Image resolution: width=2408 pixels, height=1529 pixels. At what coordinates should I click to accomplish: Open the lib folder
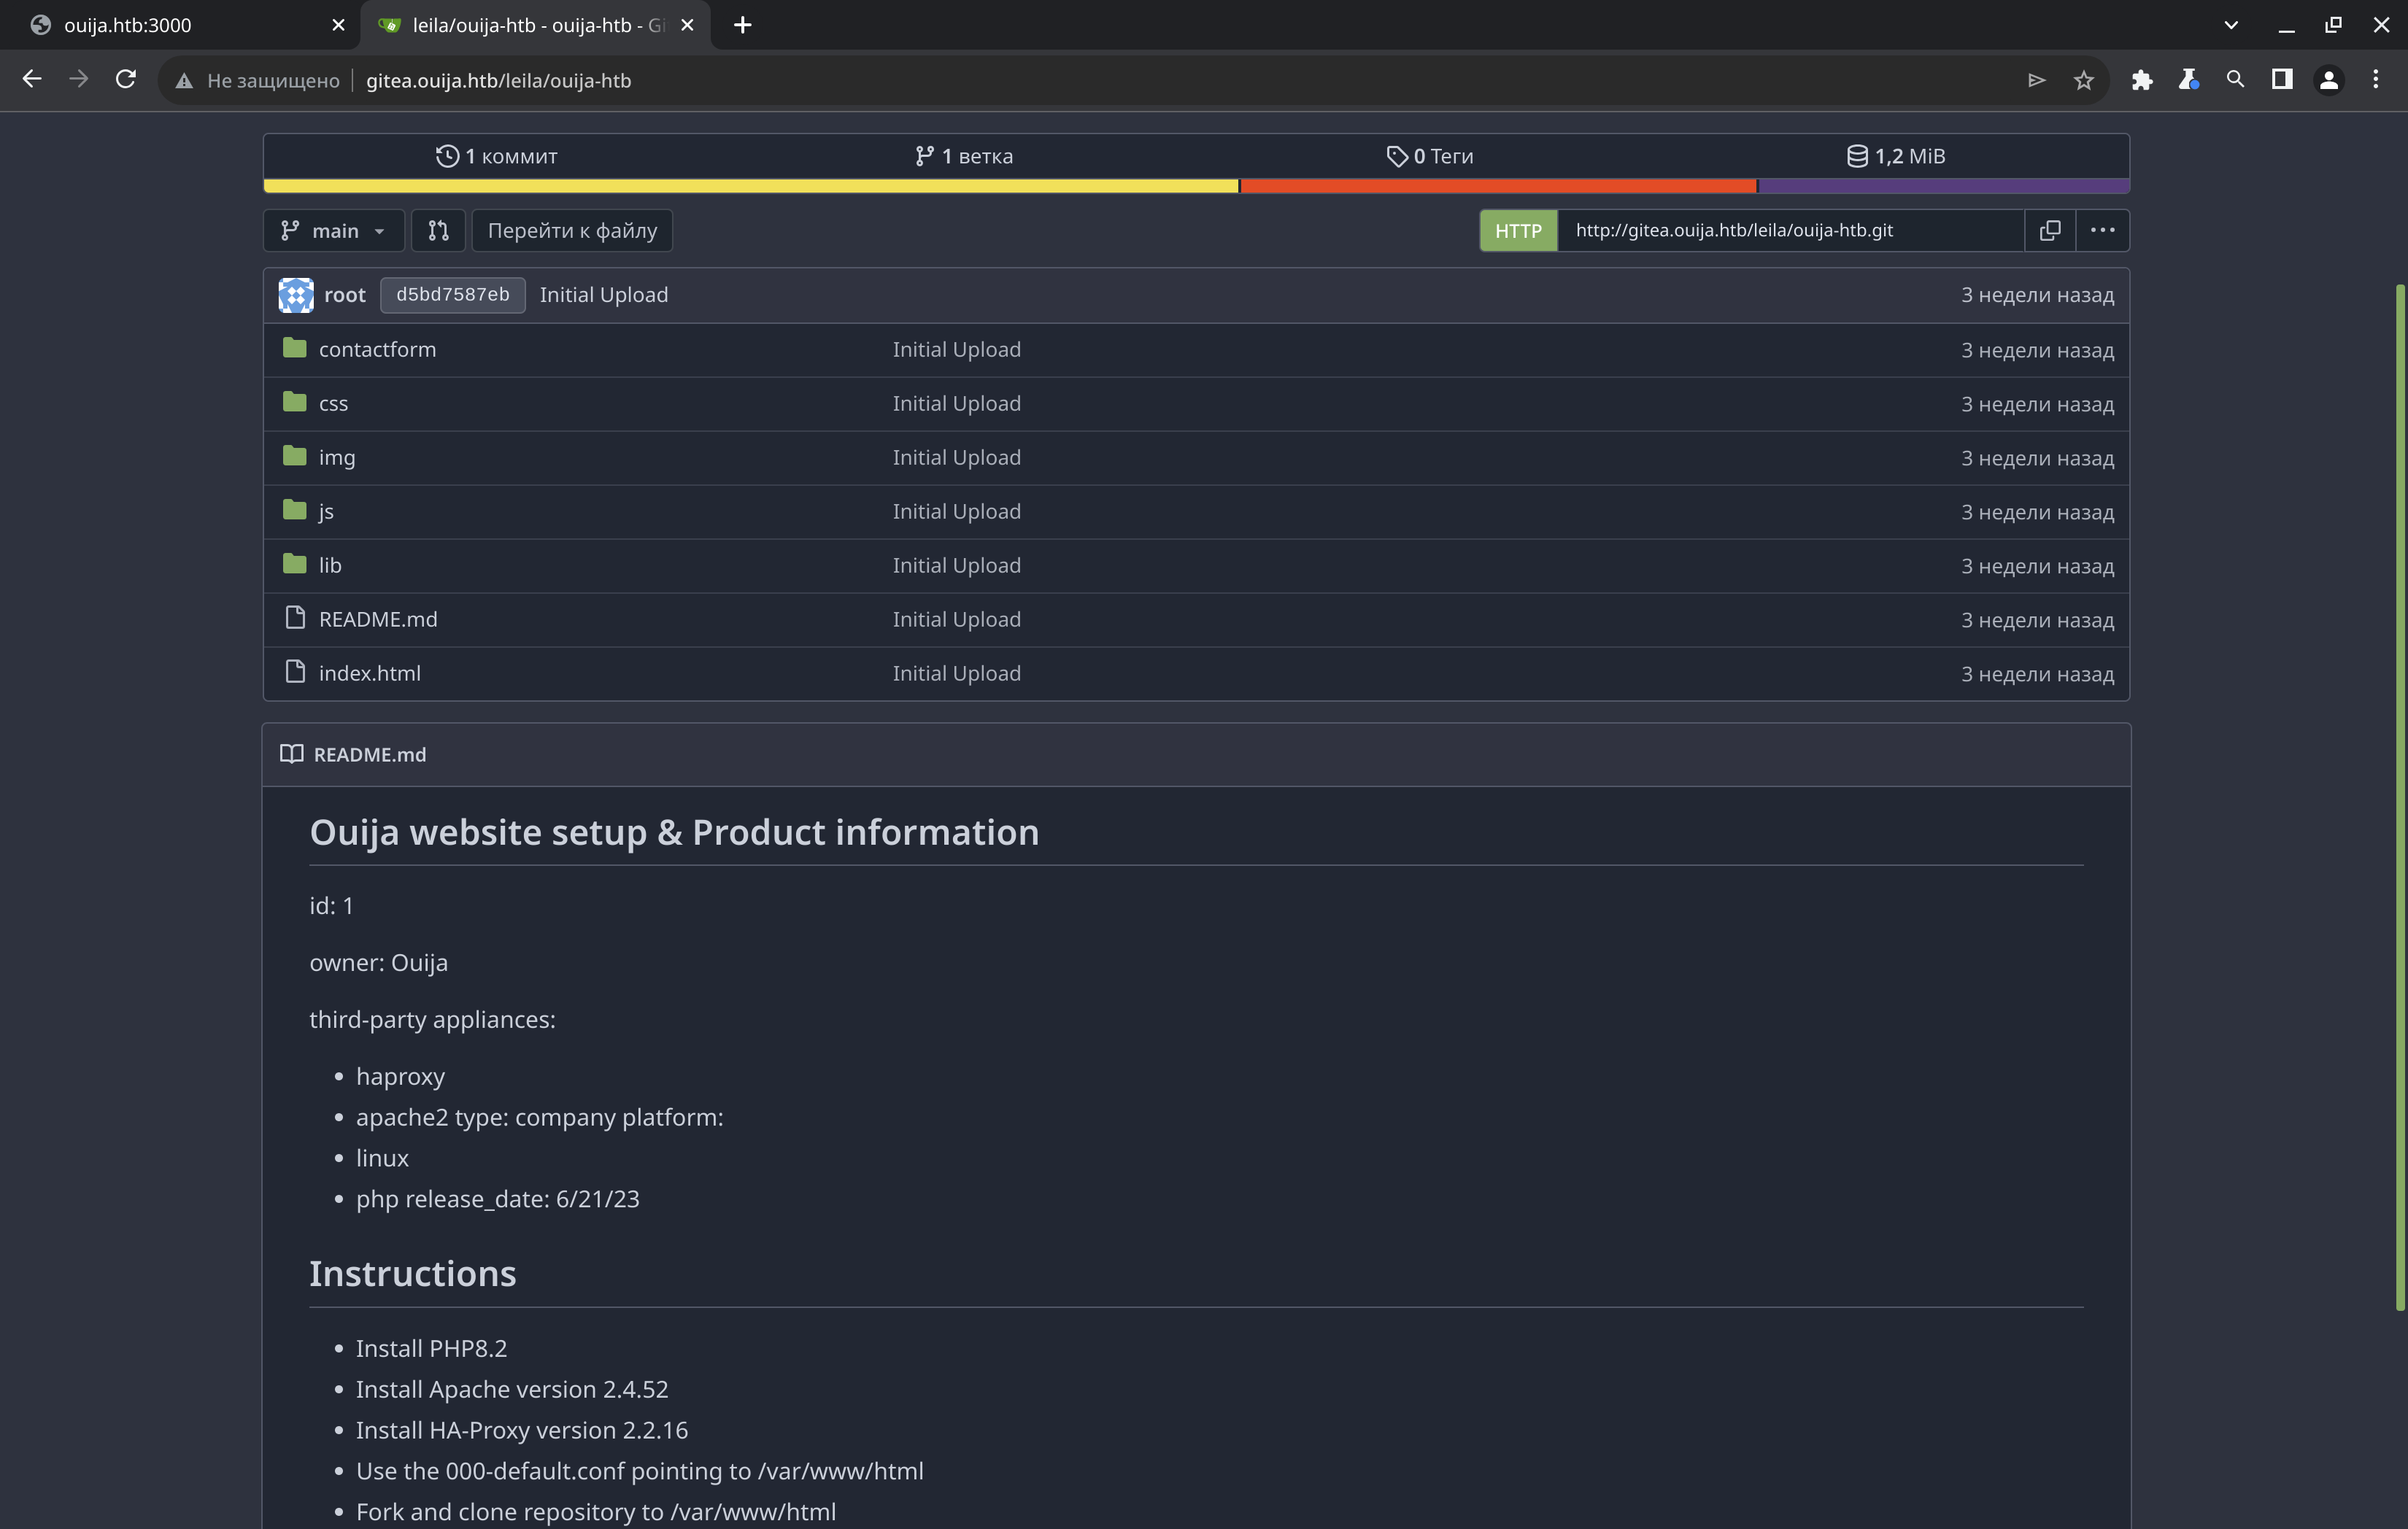click(x=330, y=566)
